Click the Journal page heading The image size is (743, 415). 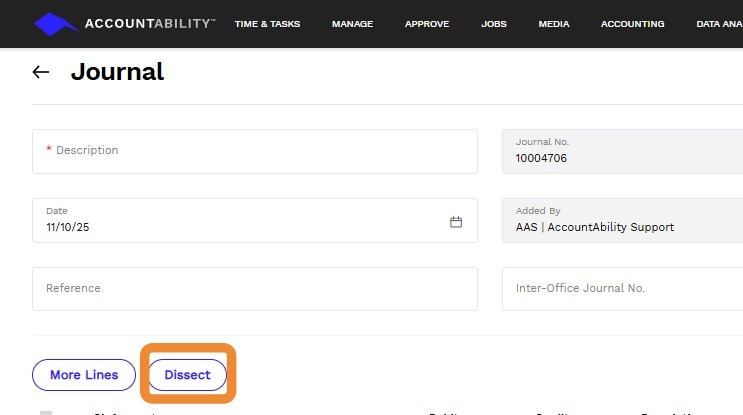117,72
